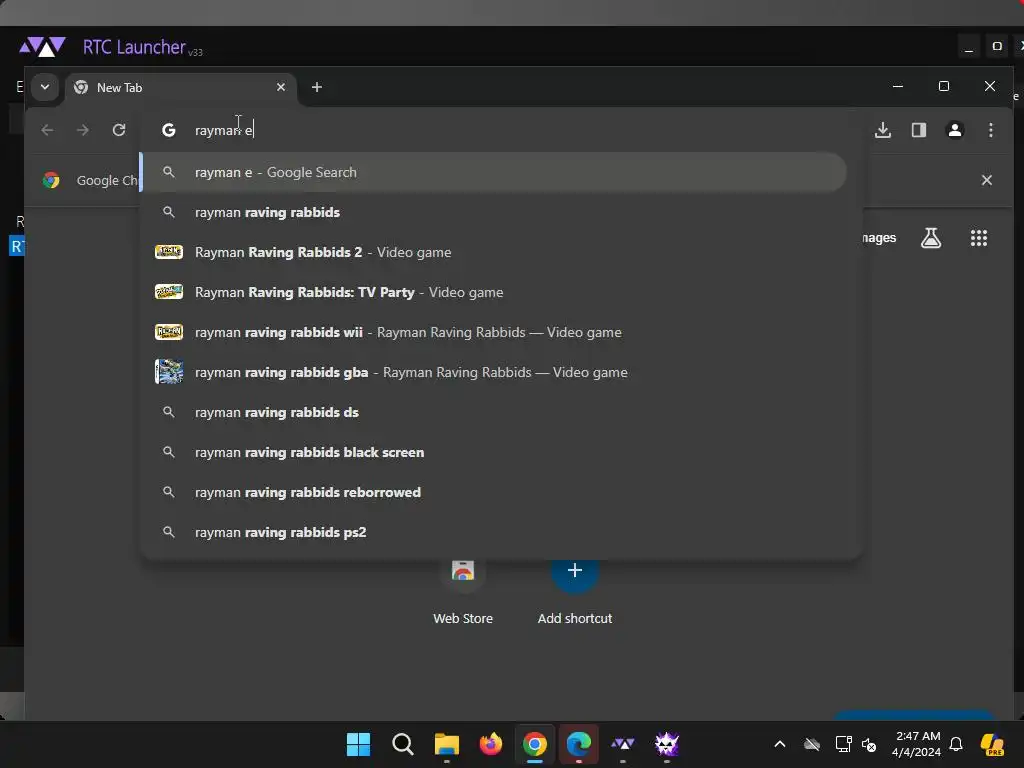
Task: Click the OneDrive cloud tray icon
Action: (x=812, y=744)
